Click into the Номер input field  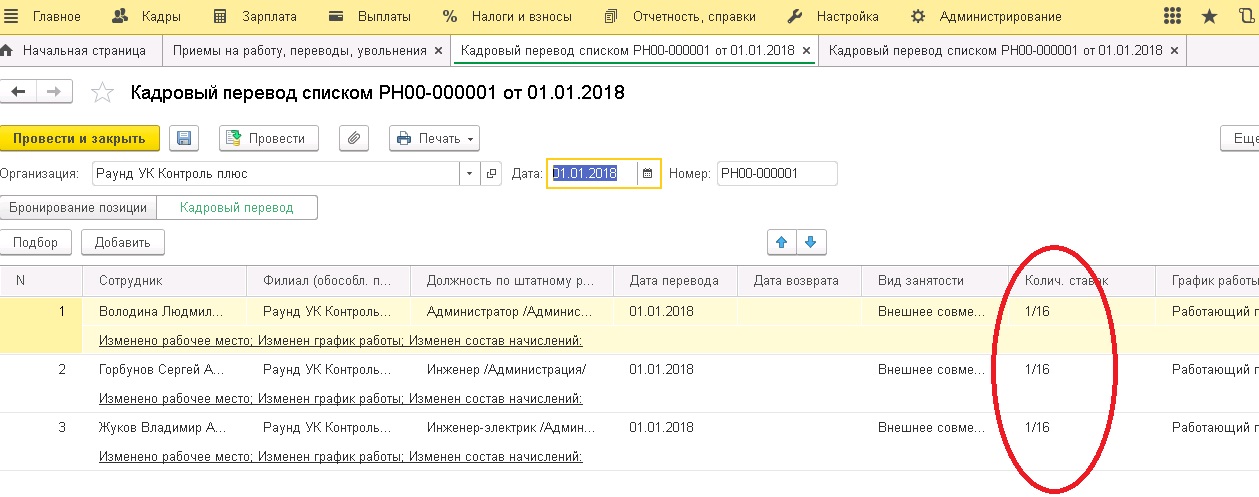[777, 173]
